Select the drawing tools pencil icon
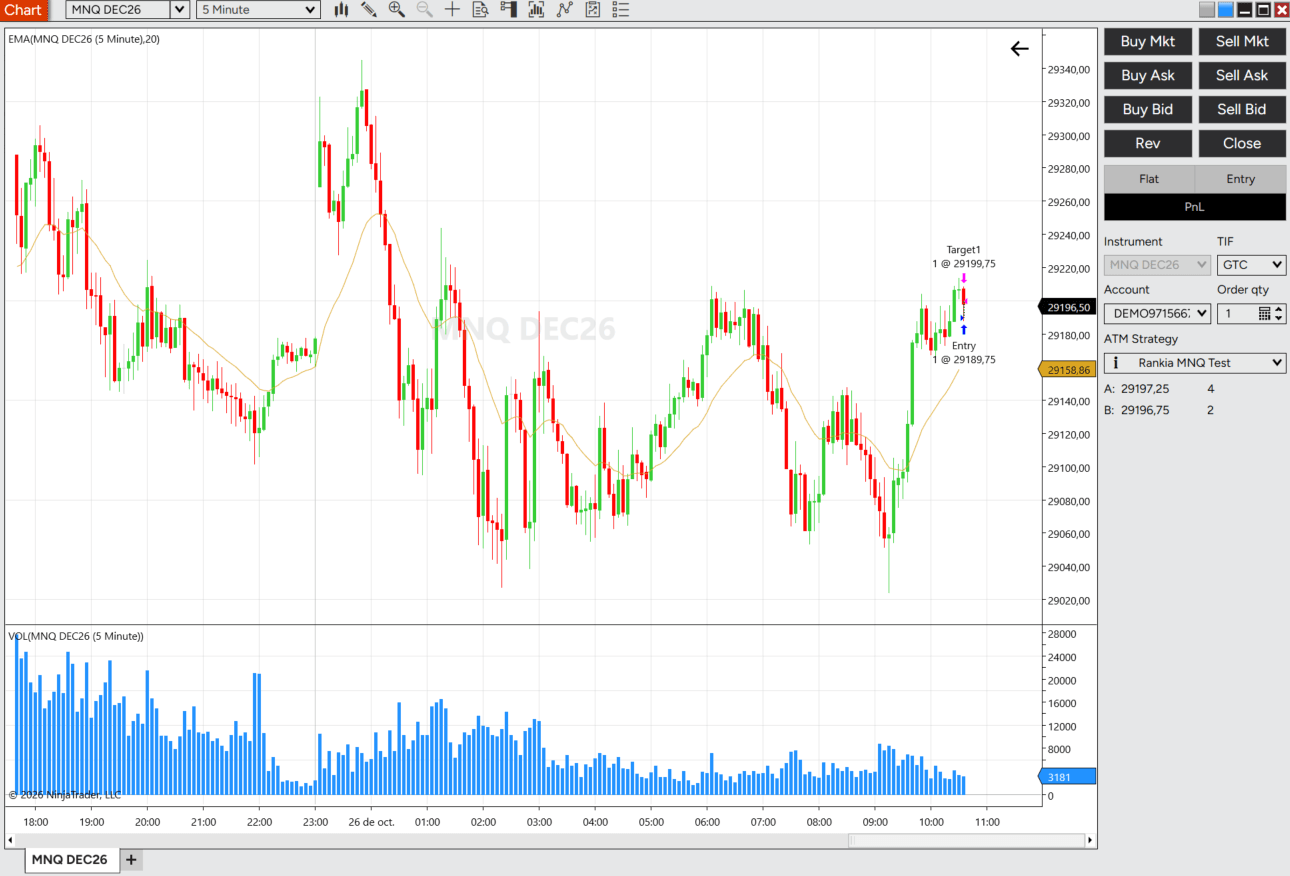The height and width of the screenshot is (876, 1290). (369, 10)
